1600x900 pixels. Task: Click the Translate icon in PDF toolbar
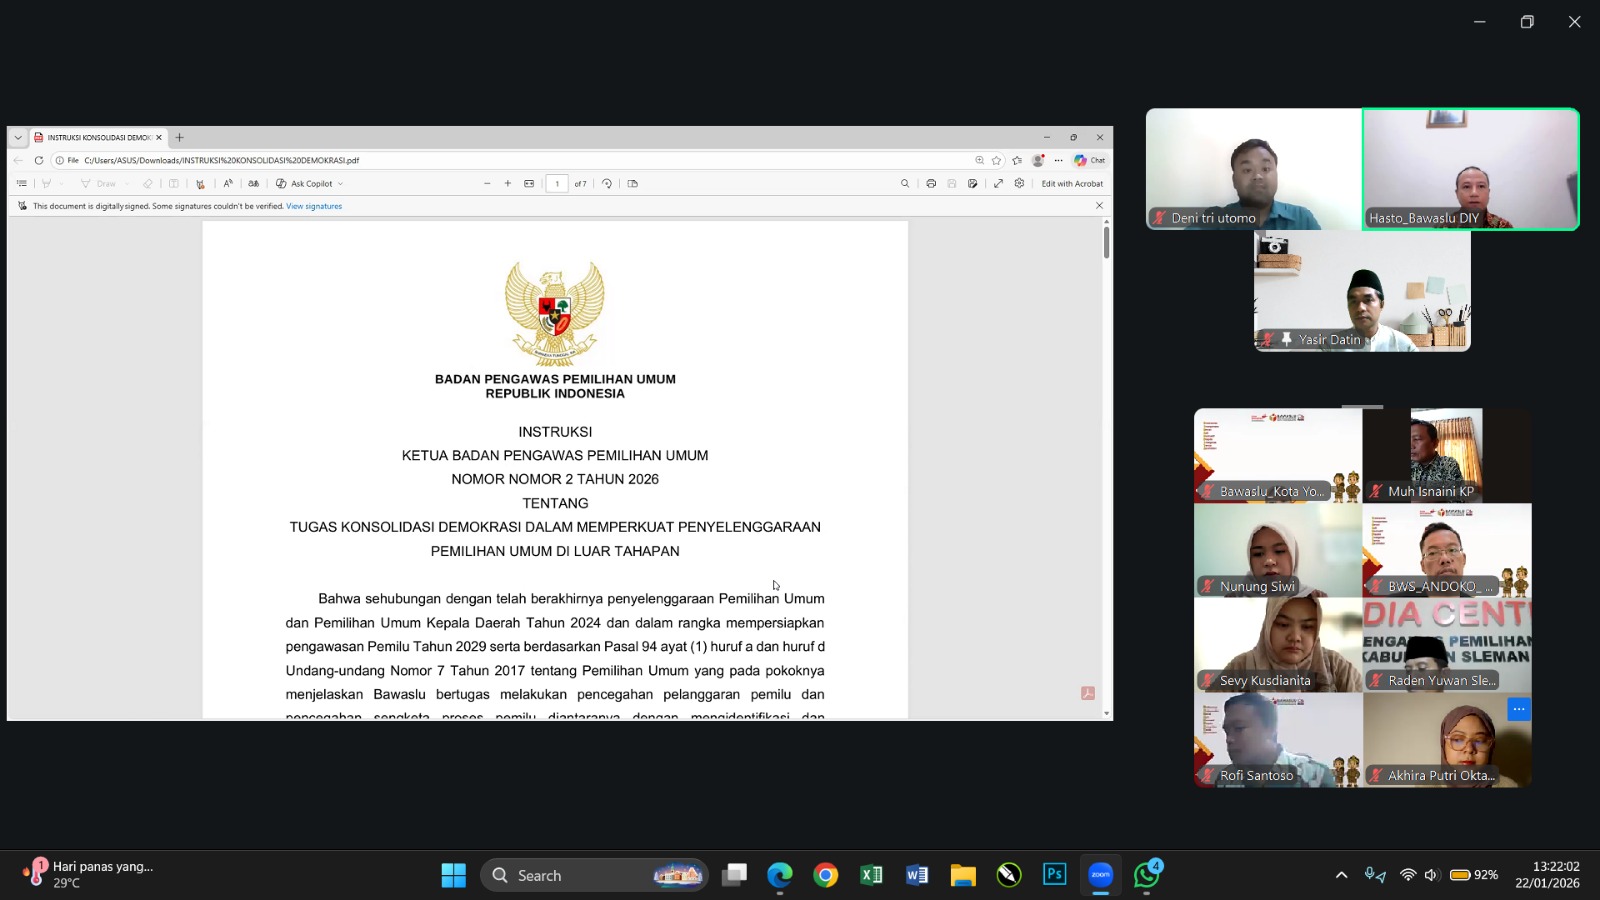tap(254, 184)
